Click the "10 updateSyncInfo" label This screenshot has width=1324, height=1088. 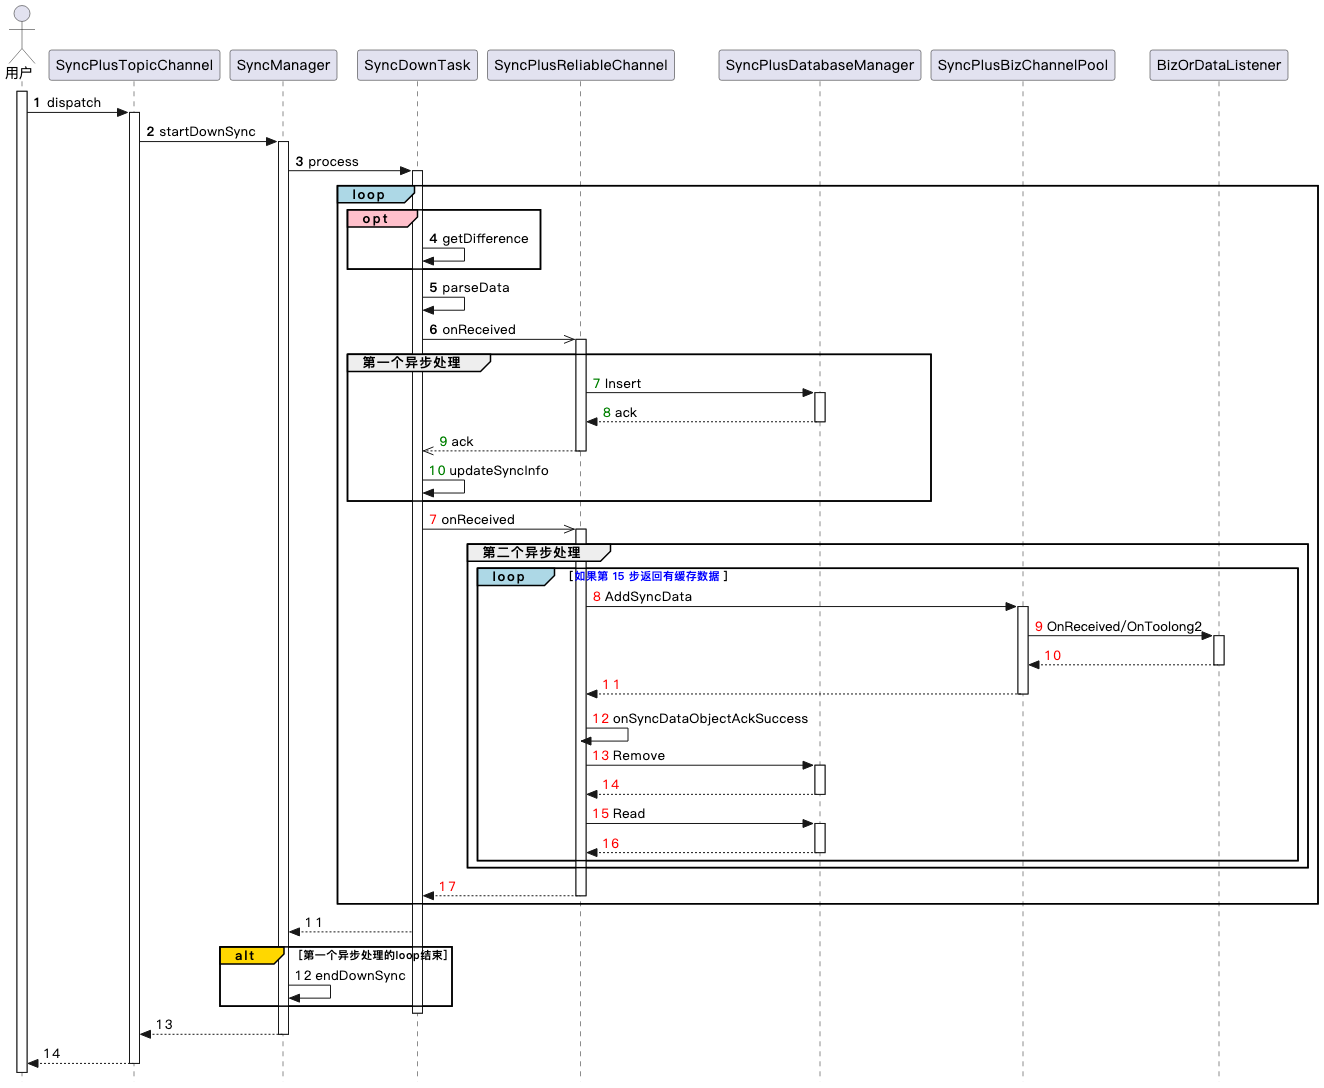tap(489, 471)
